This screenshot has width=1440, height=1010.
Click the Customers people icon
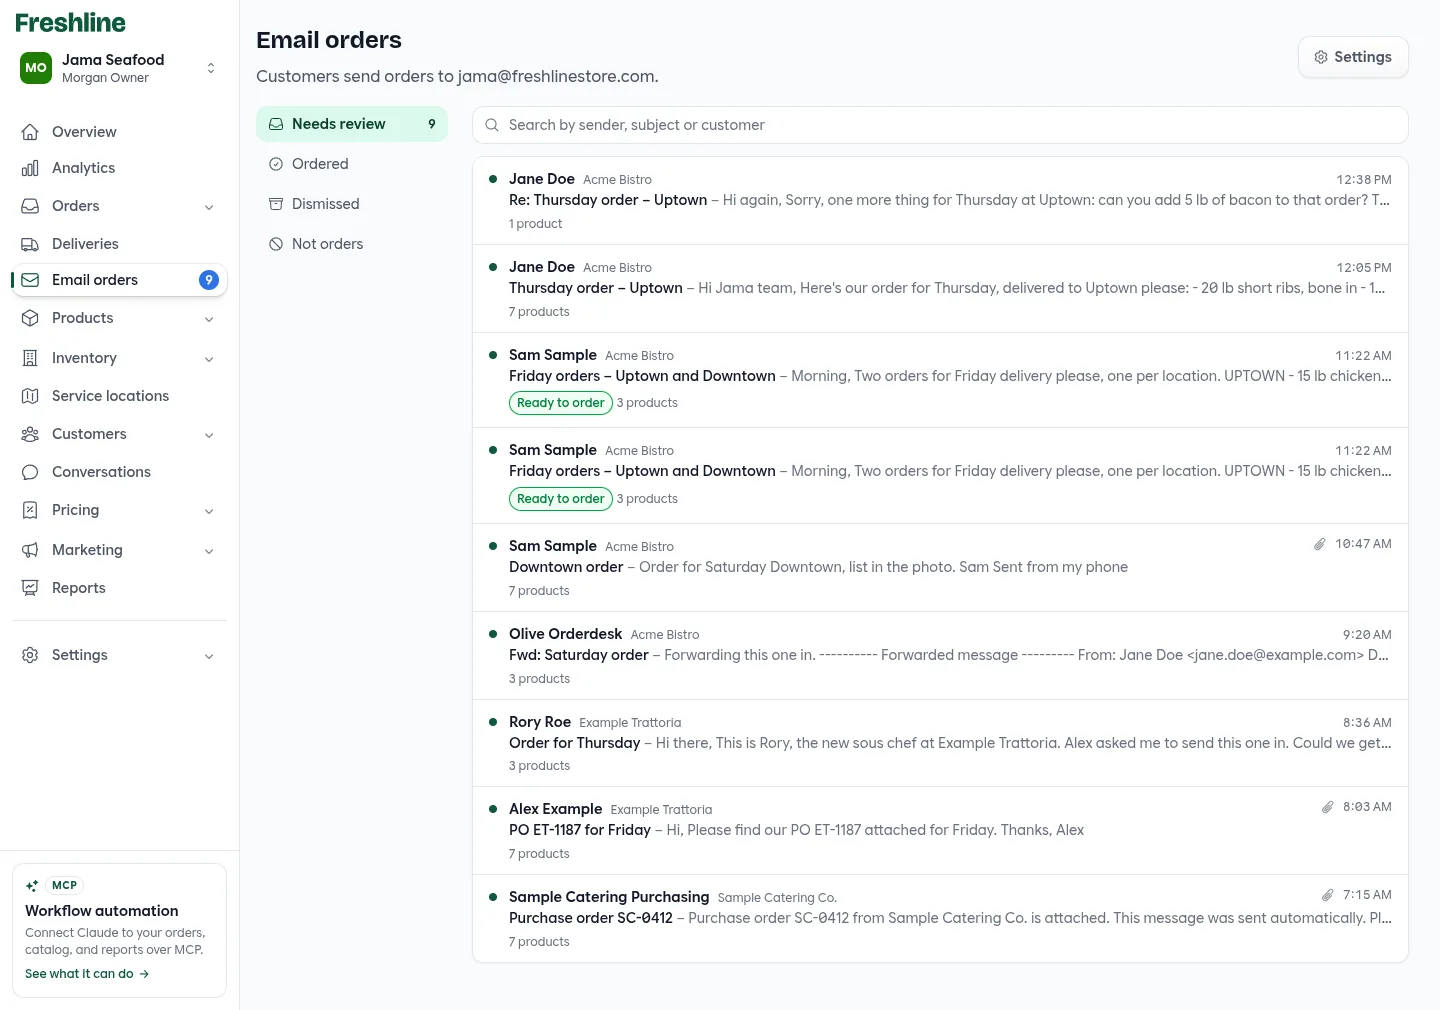click(x=30, y=434)
